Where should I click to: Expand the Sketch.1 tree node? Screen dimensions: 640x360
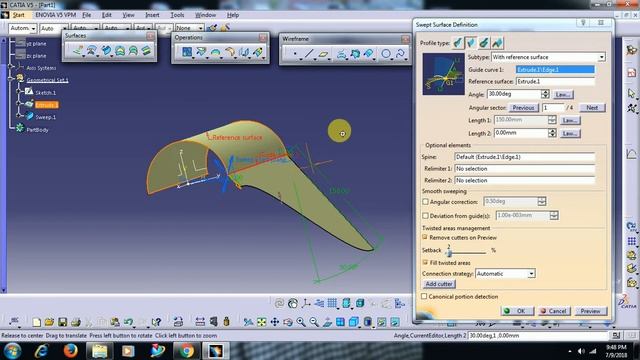click(18, 91)
